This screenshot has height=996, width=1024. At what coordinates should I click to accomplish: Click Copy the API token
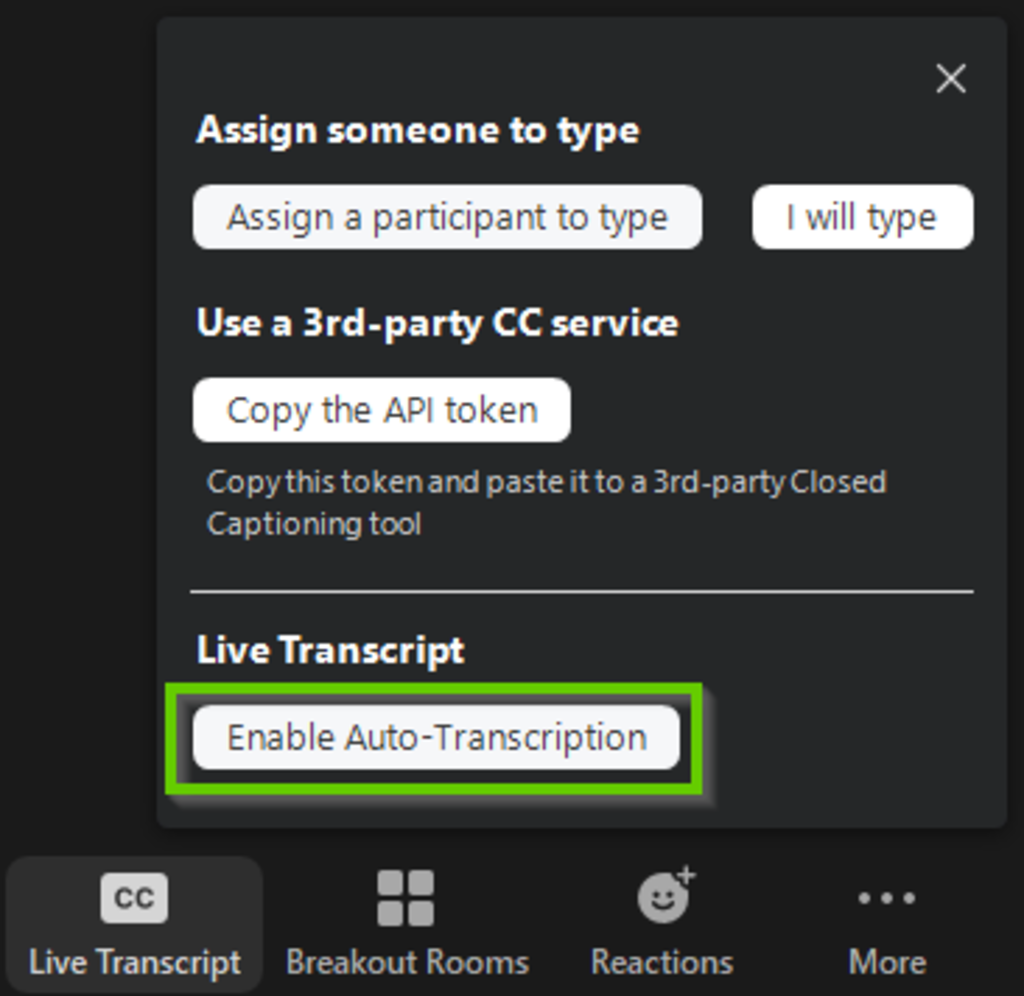tap(381, 410)
